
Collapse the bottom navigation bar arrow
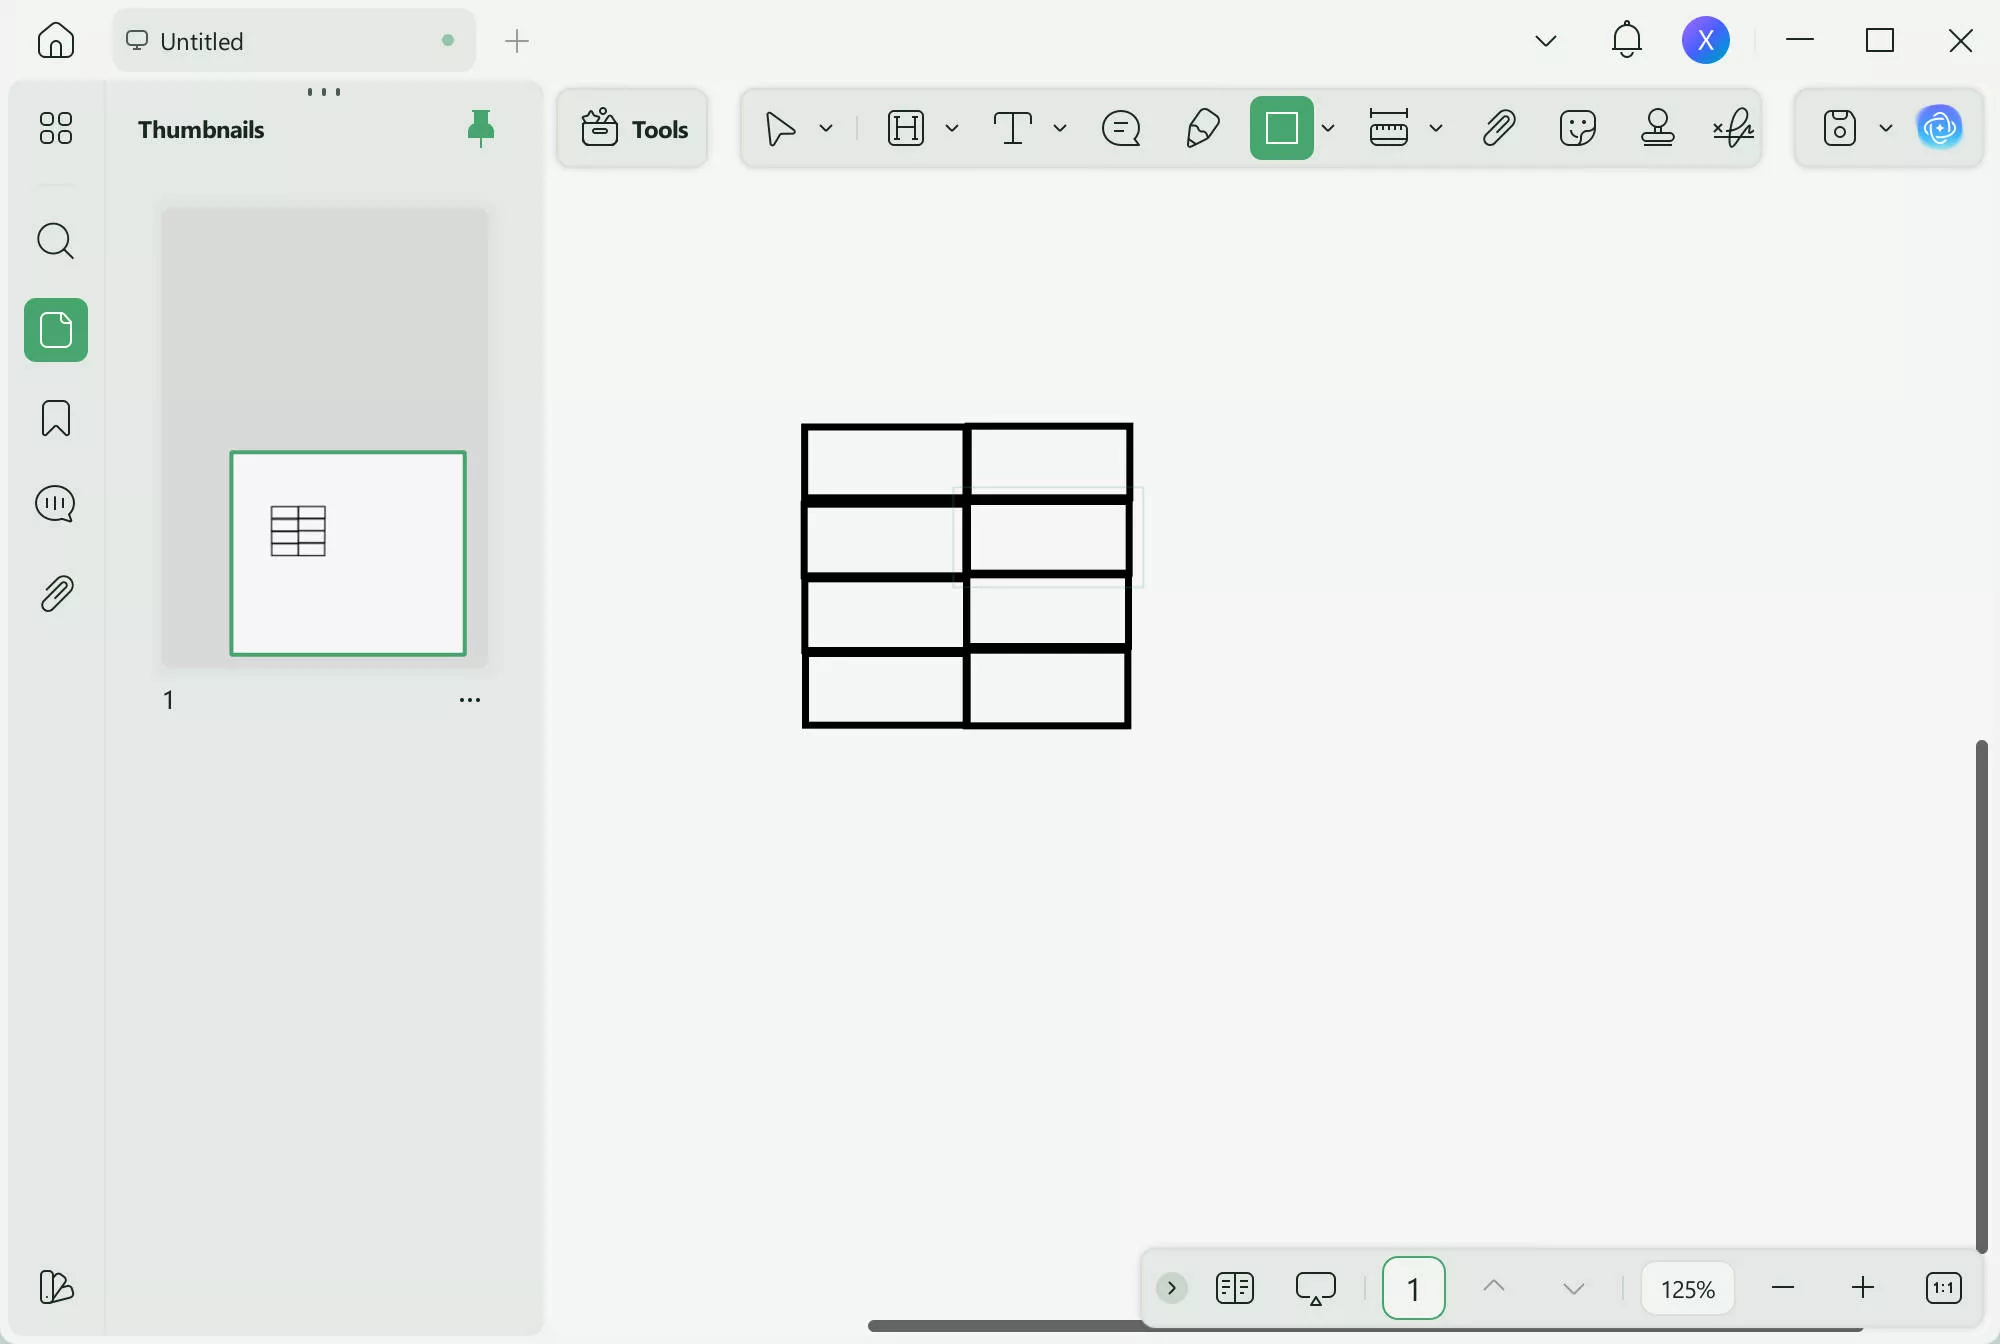click(1172, 1288)
